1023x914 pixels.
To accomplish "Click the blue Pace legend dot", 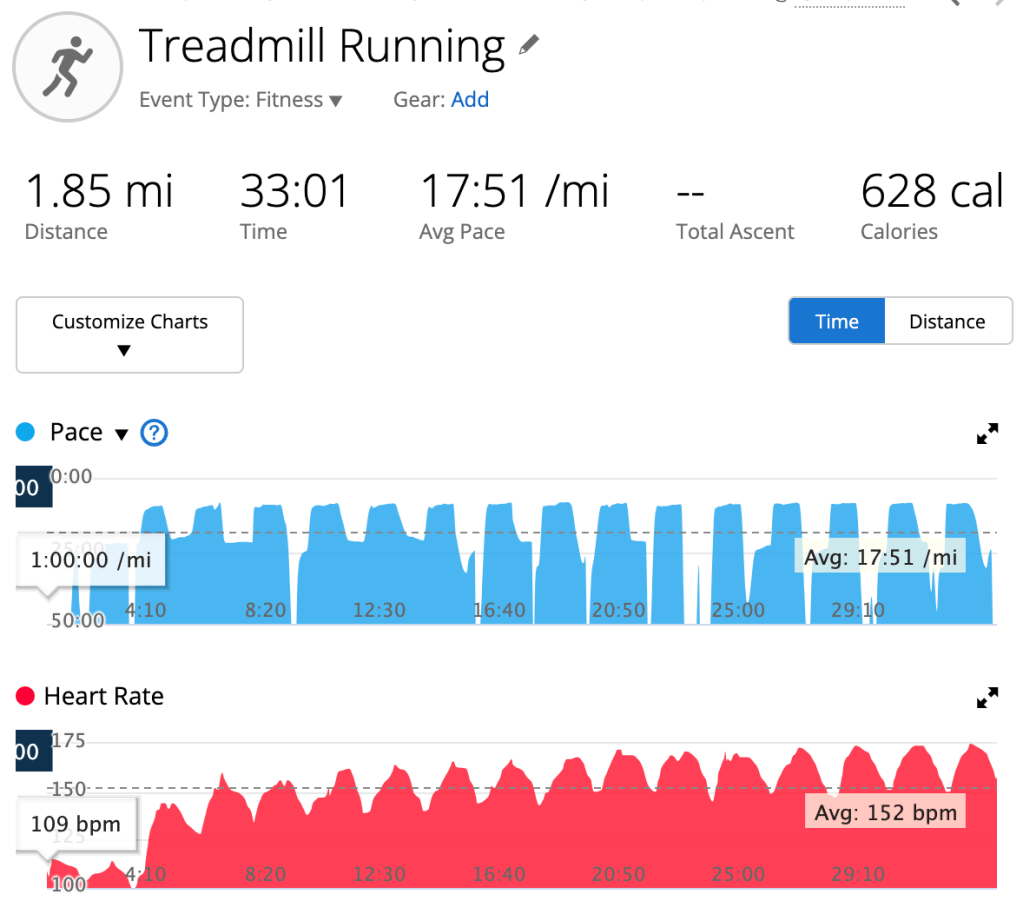I will (x=26, y=433).
